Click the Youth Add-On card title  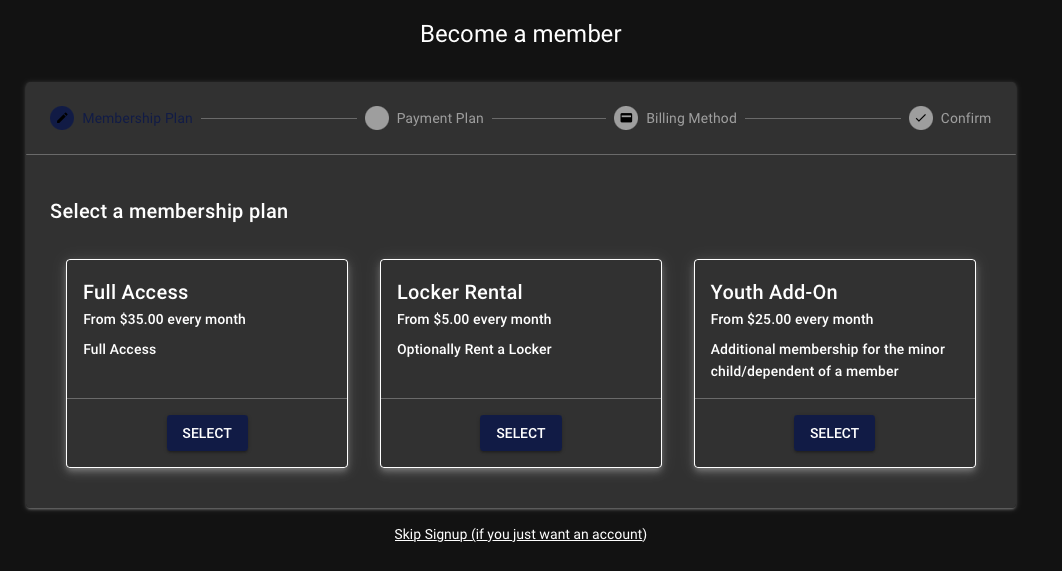774,292
